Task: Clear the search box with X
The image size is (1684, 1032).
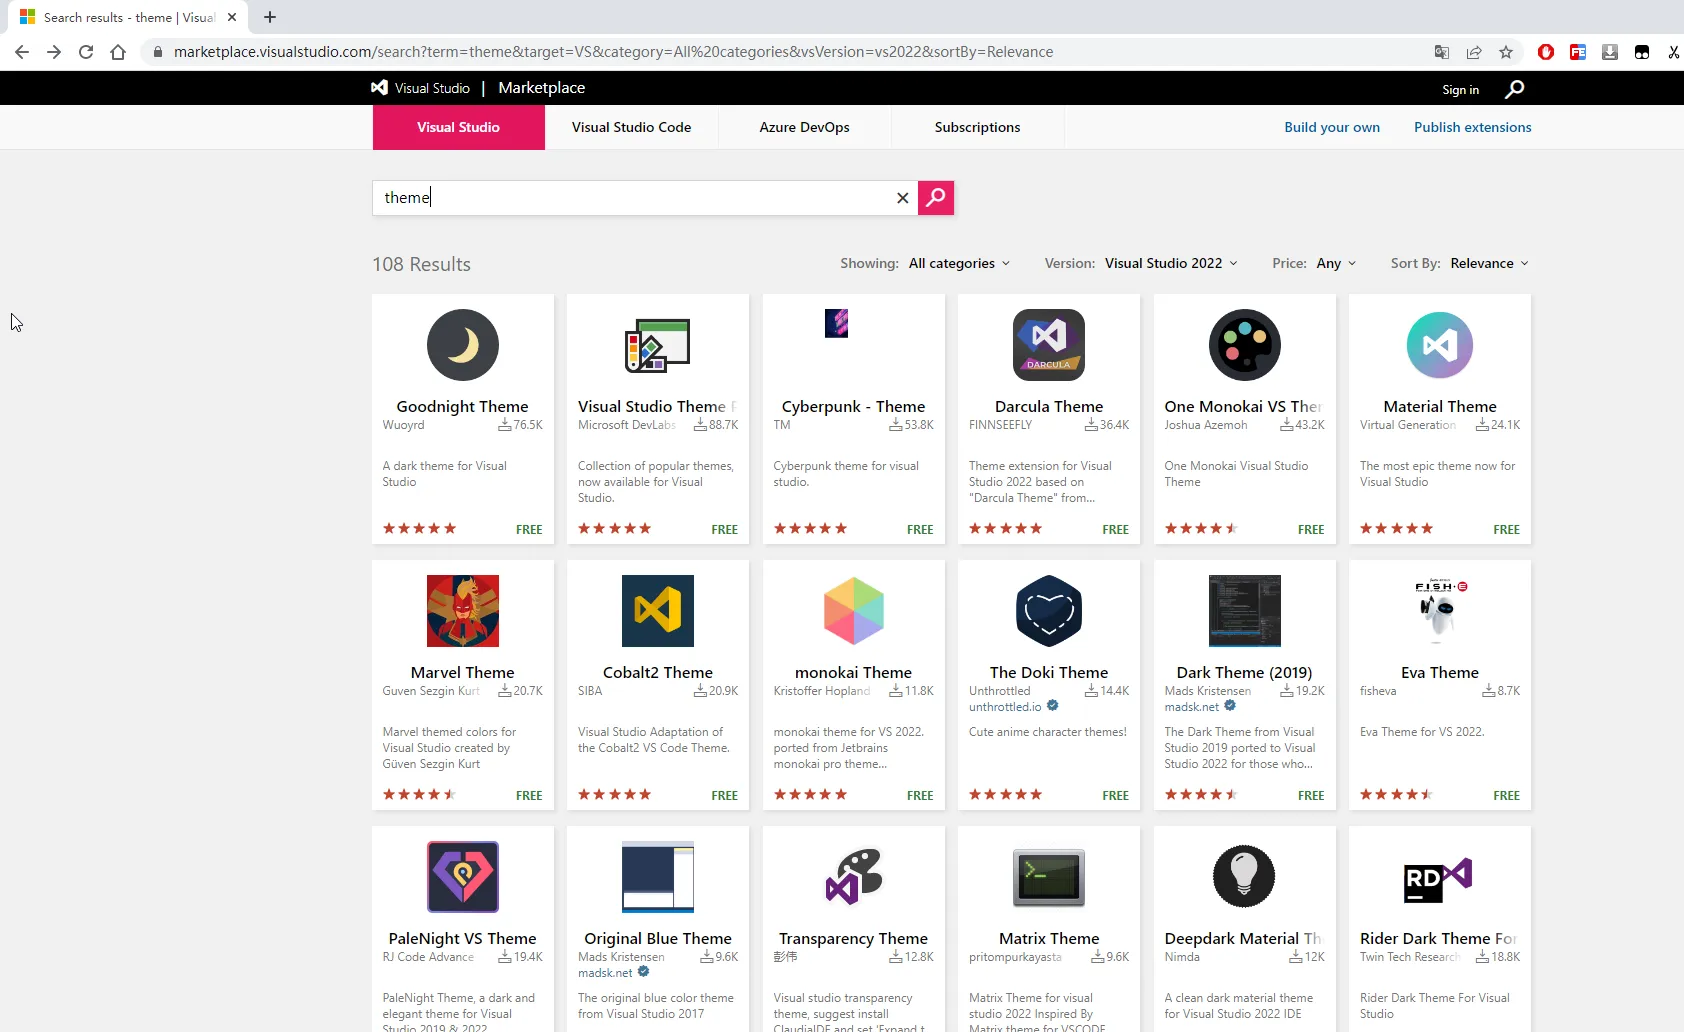Action: pyautogui.click(x=902, y=198)
